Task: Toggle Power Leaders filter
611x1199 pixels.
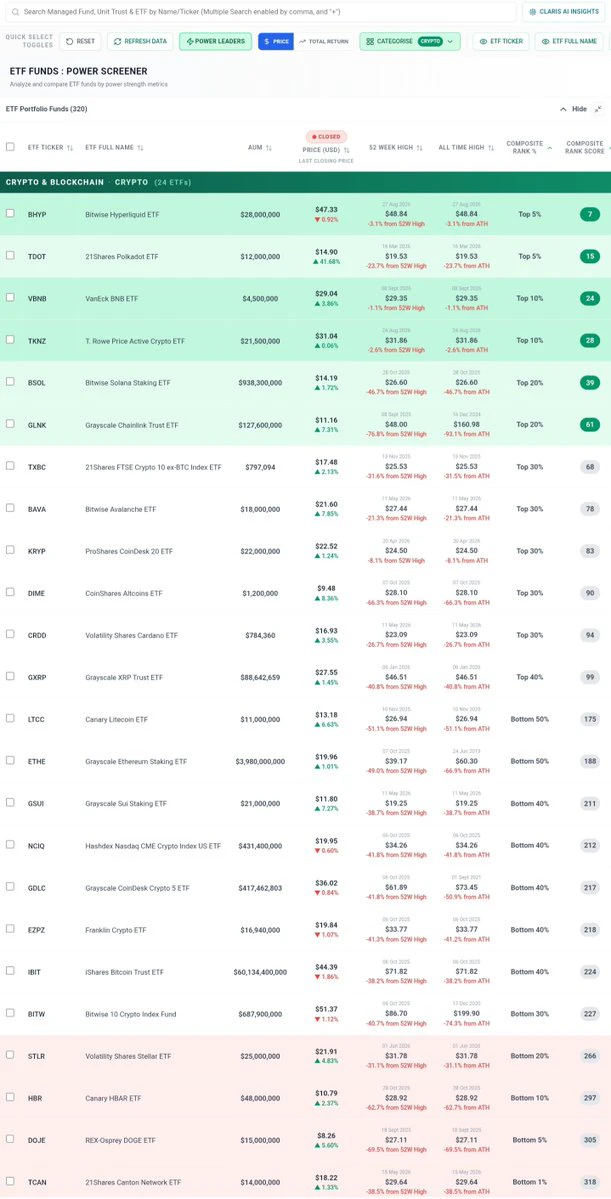Action: coord(216,41)
